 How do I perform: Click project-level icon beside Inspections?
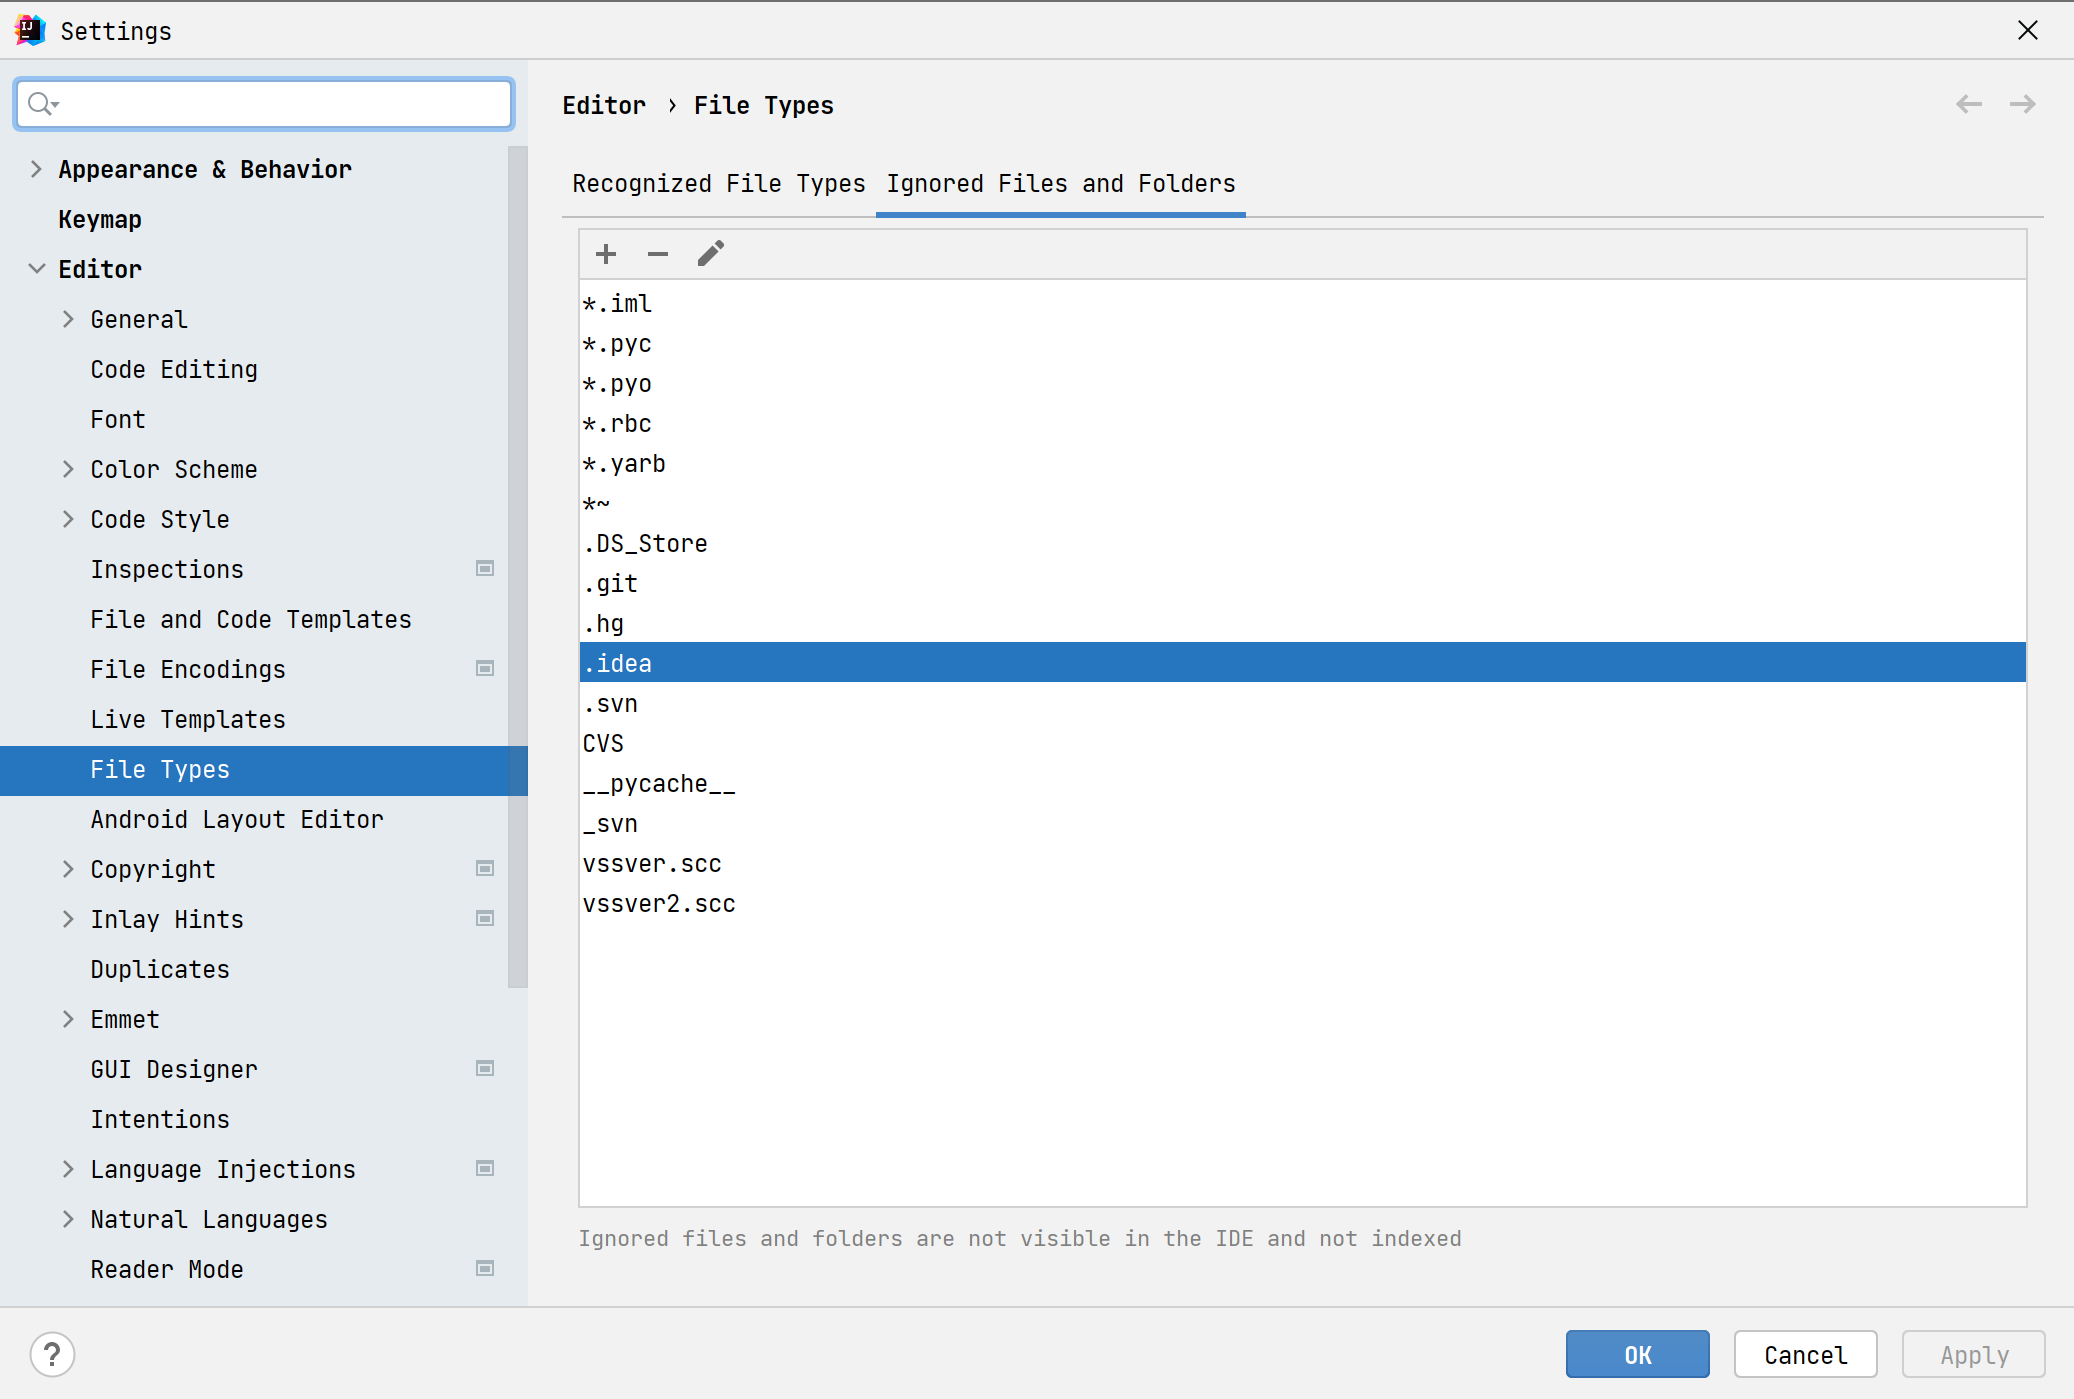[x=485, y=569]
